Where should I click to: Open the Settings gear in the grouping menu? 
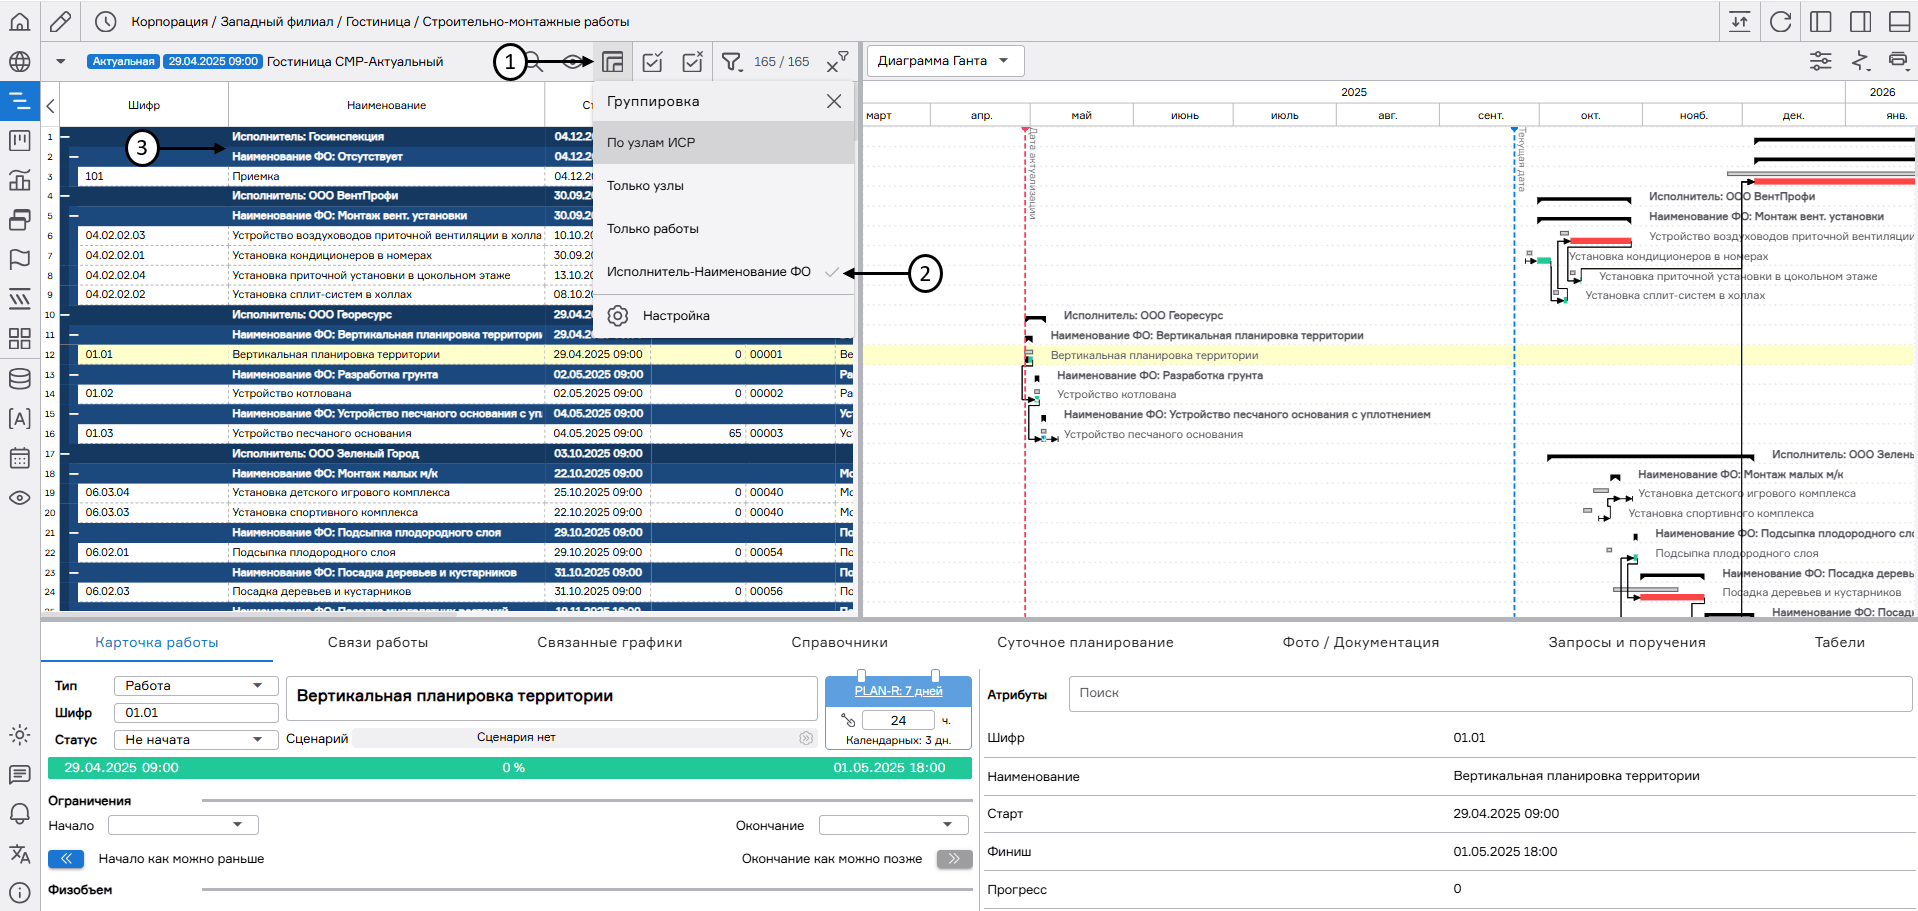coord(618,316)
